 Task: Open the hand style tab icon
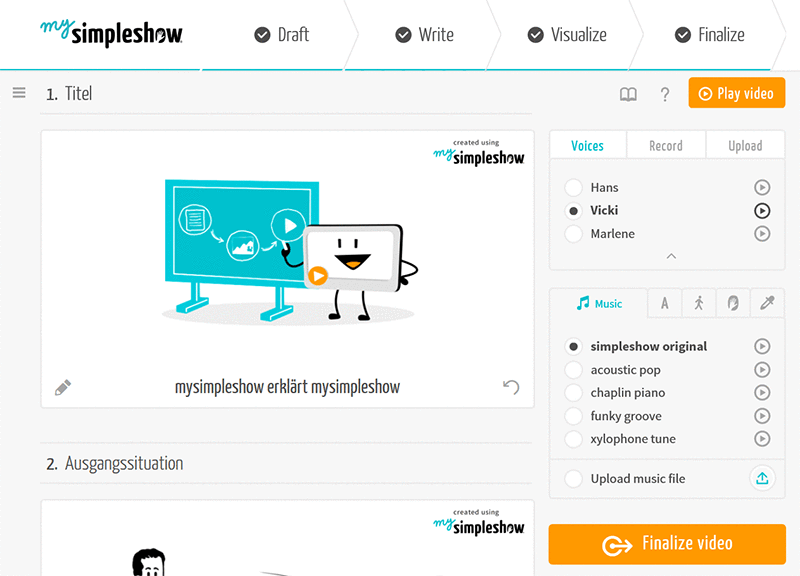click(733, 304)
